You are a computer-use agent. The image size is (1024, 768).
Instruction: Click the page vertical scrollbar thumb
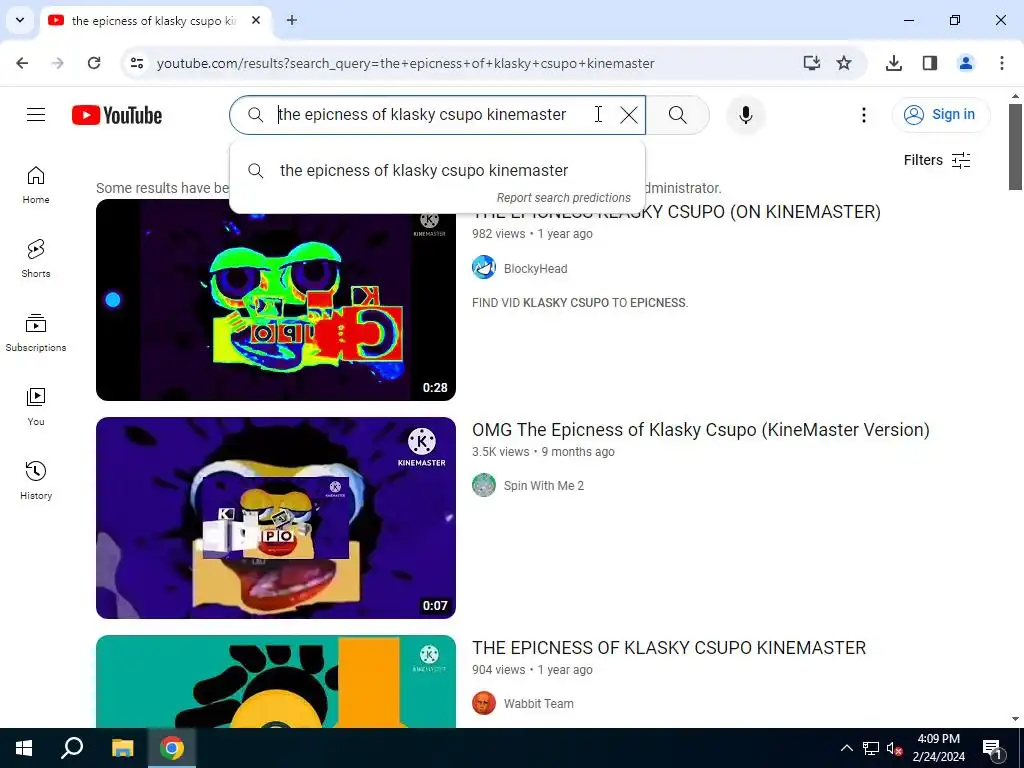[1015, 146]
